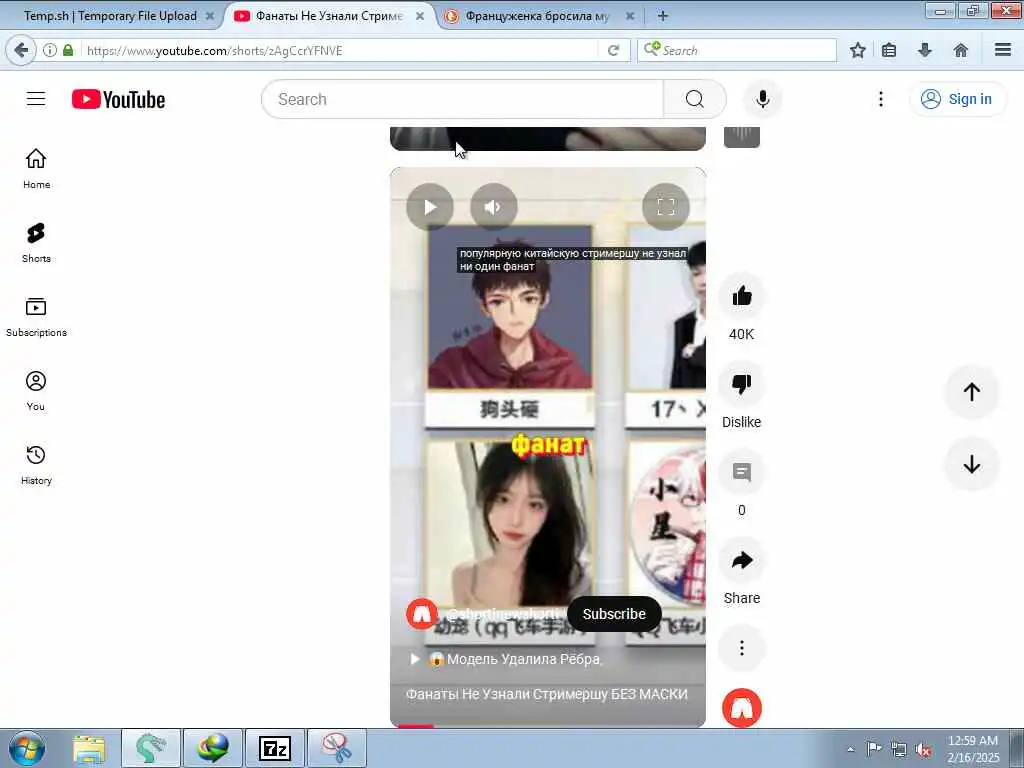The width and height of the screenshot is (1024, 768).
Task: Show hidden system tray icons
Action: pos(850,749)
